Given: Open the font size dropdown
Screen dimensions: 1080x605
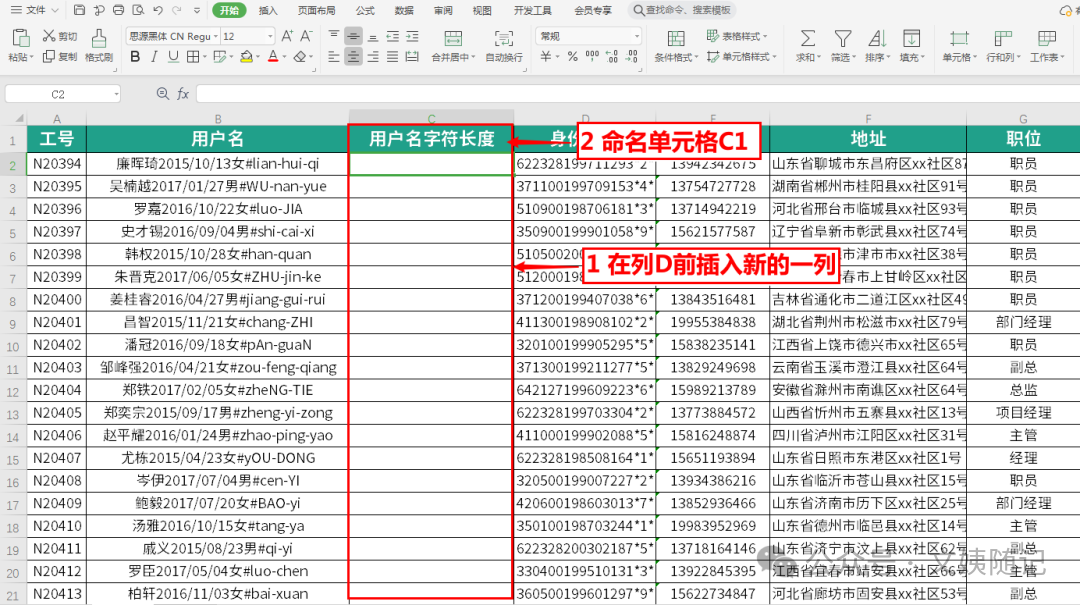Looking at the screenshot, I should [x=270, y=37].
